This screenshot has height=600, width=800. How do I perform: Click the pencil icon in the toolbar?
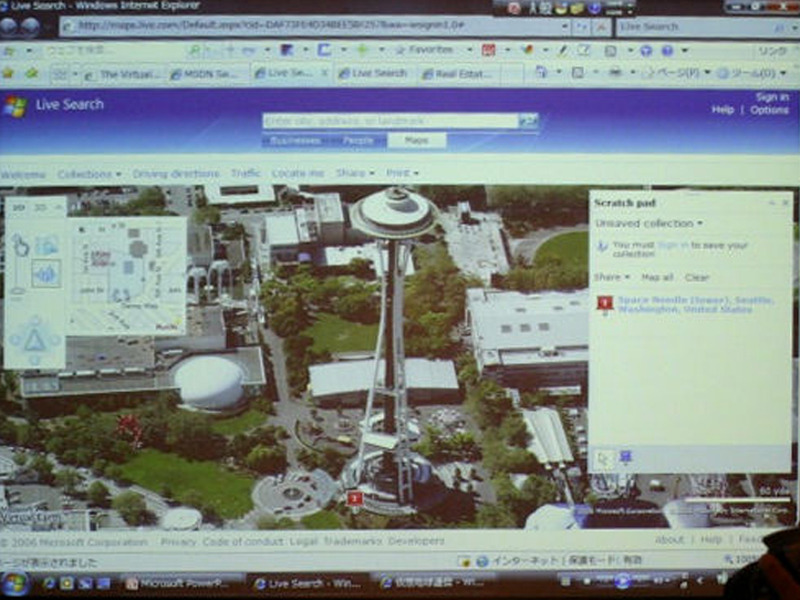click(x=562, y=50)
